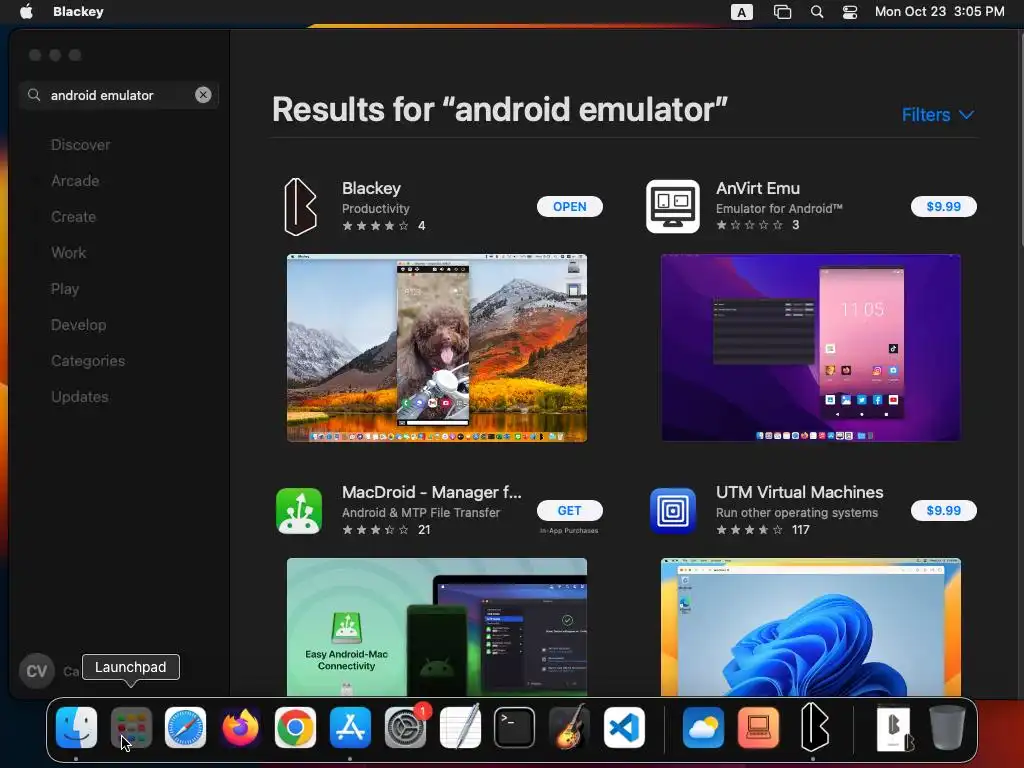Screen dimensions: 1024x768
Task: Click the Blackey app title
Action: [x=371, y=188]
